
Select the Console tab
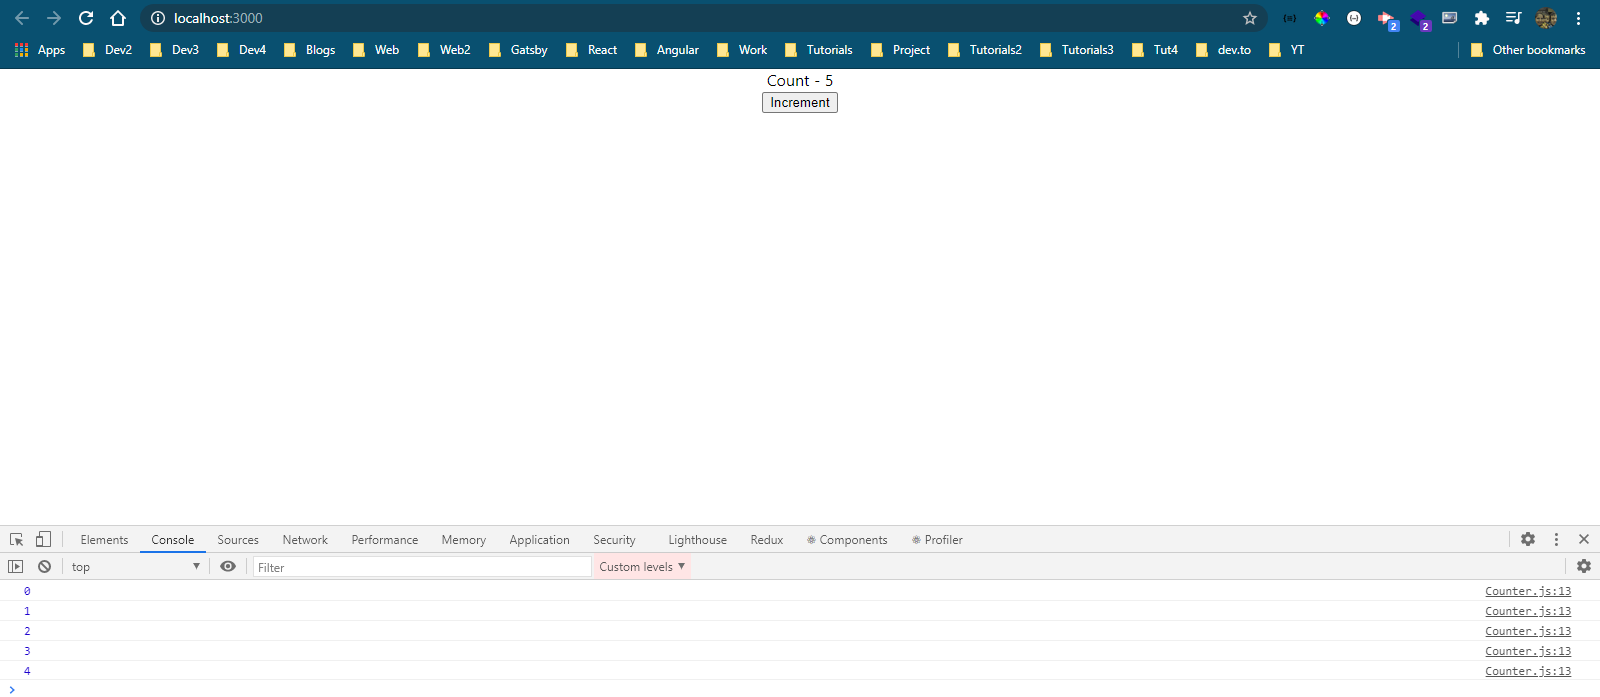[173, 540]
